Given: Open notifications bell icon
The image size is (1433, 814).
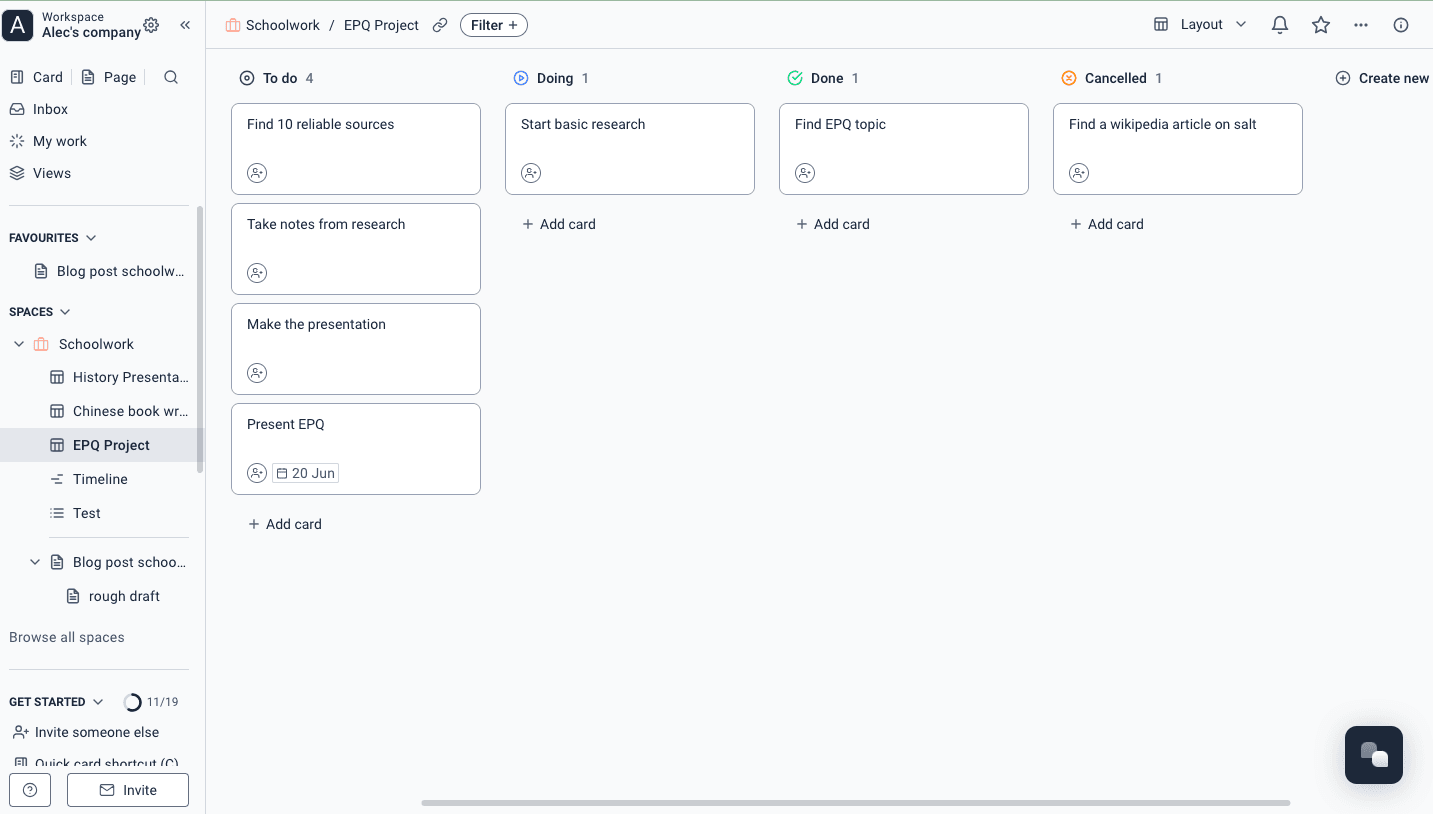Looking at the screenshot, I should pyautogui.click(x=1280, y=25).
